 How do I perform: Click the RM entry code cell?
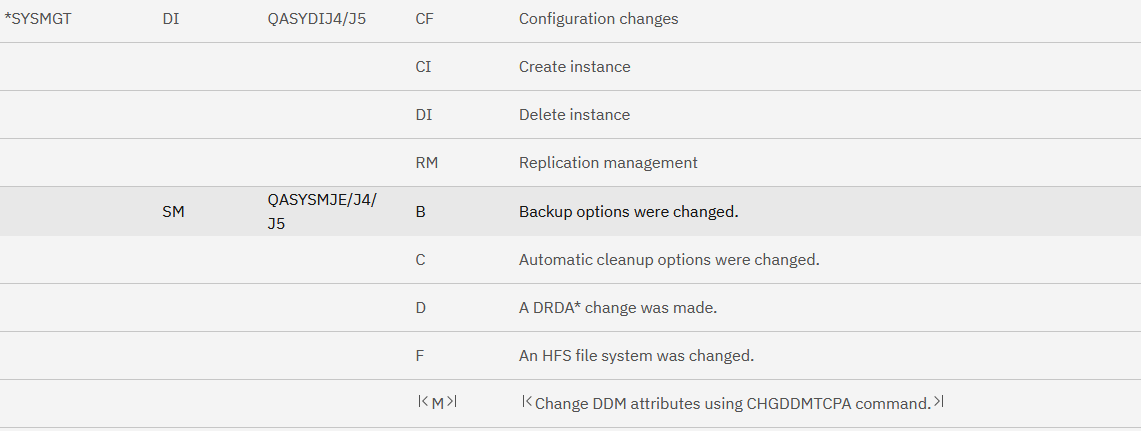tap(426, 163)
